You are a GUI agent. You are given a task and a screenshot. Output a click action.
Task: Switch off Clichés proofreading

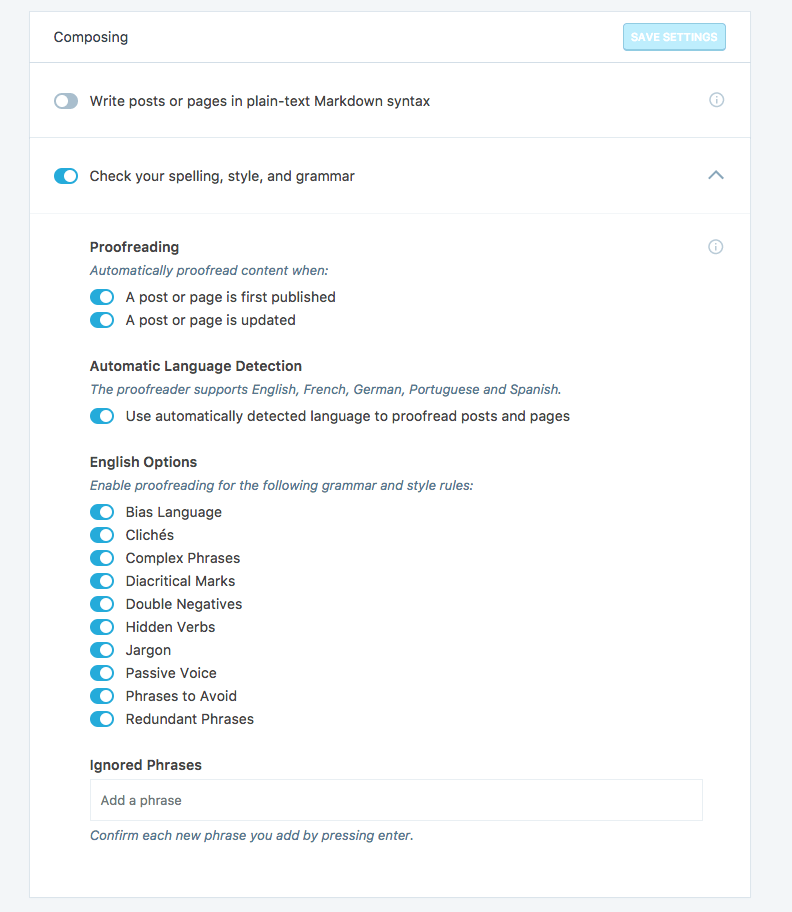(102, 535)
